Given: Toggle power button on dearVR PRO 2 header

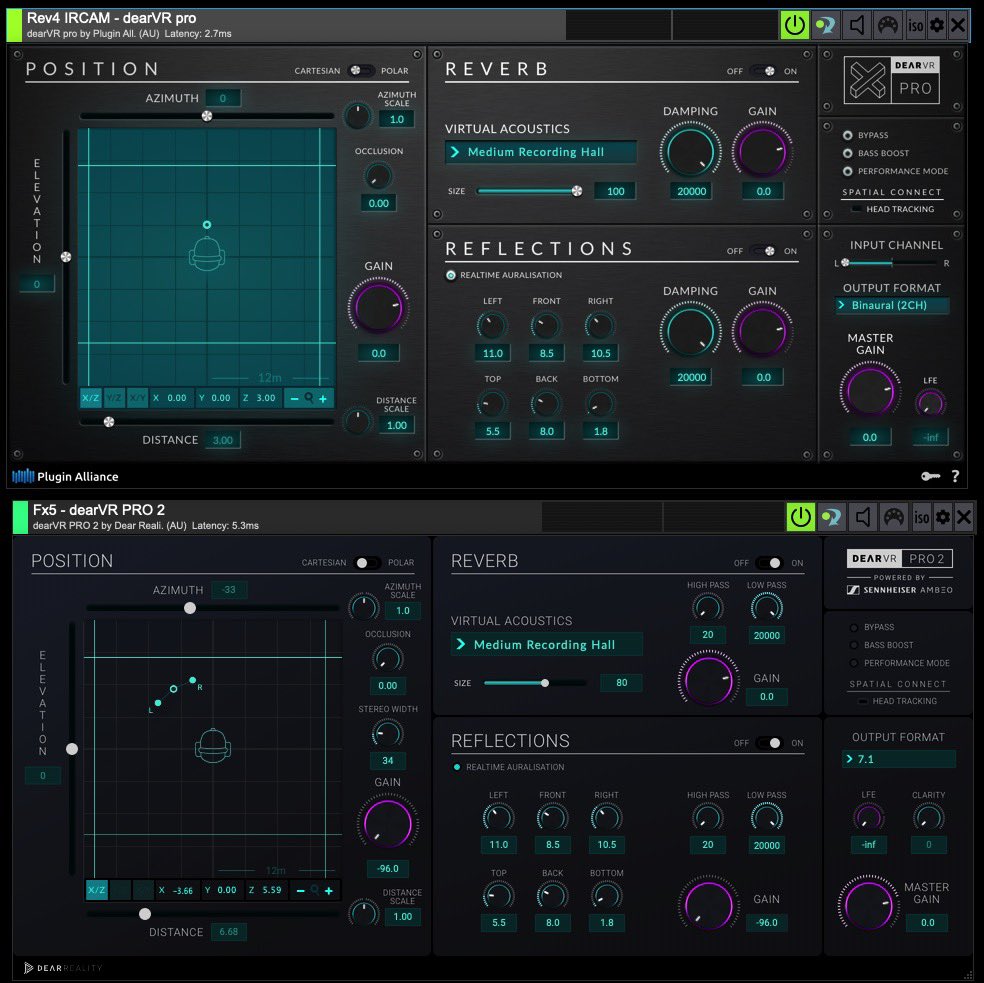Looking at the screenshot, I should point(801,518).
